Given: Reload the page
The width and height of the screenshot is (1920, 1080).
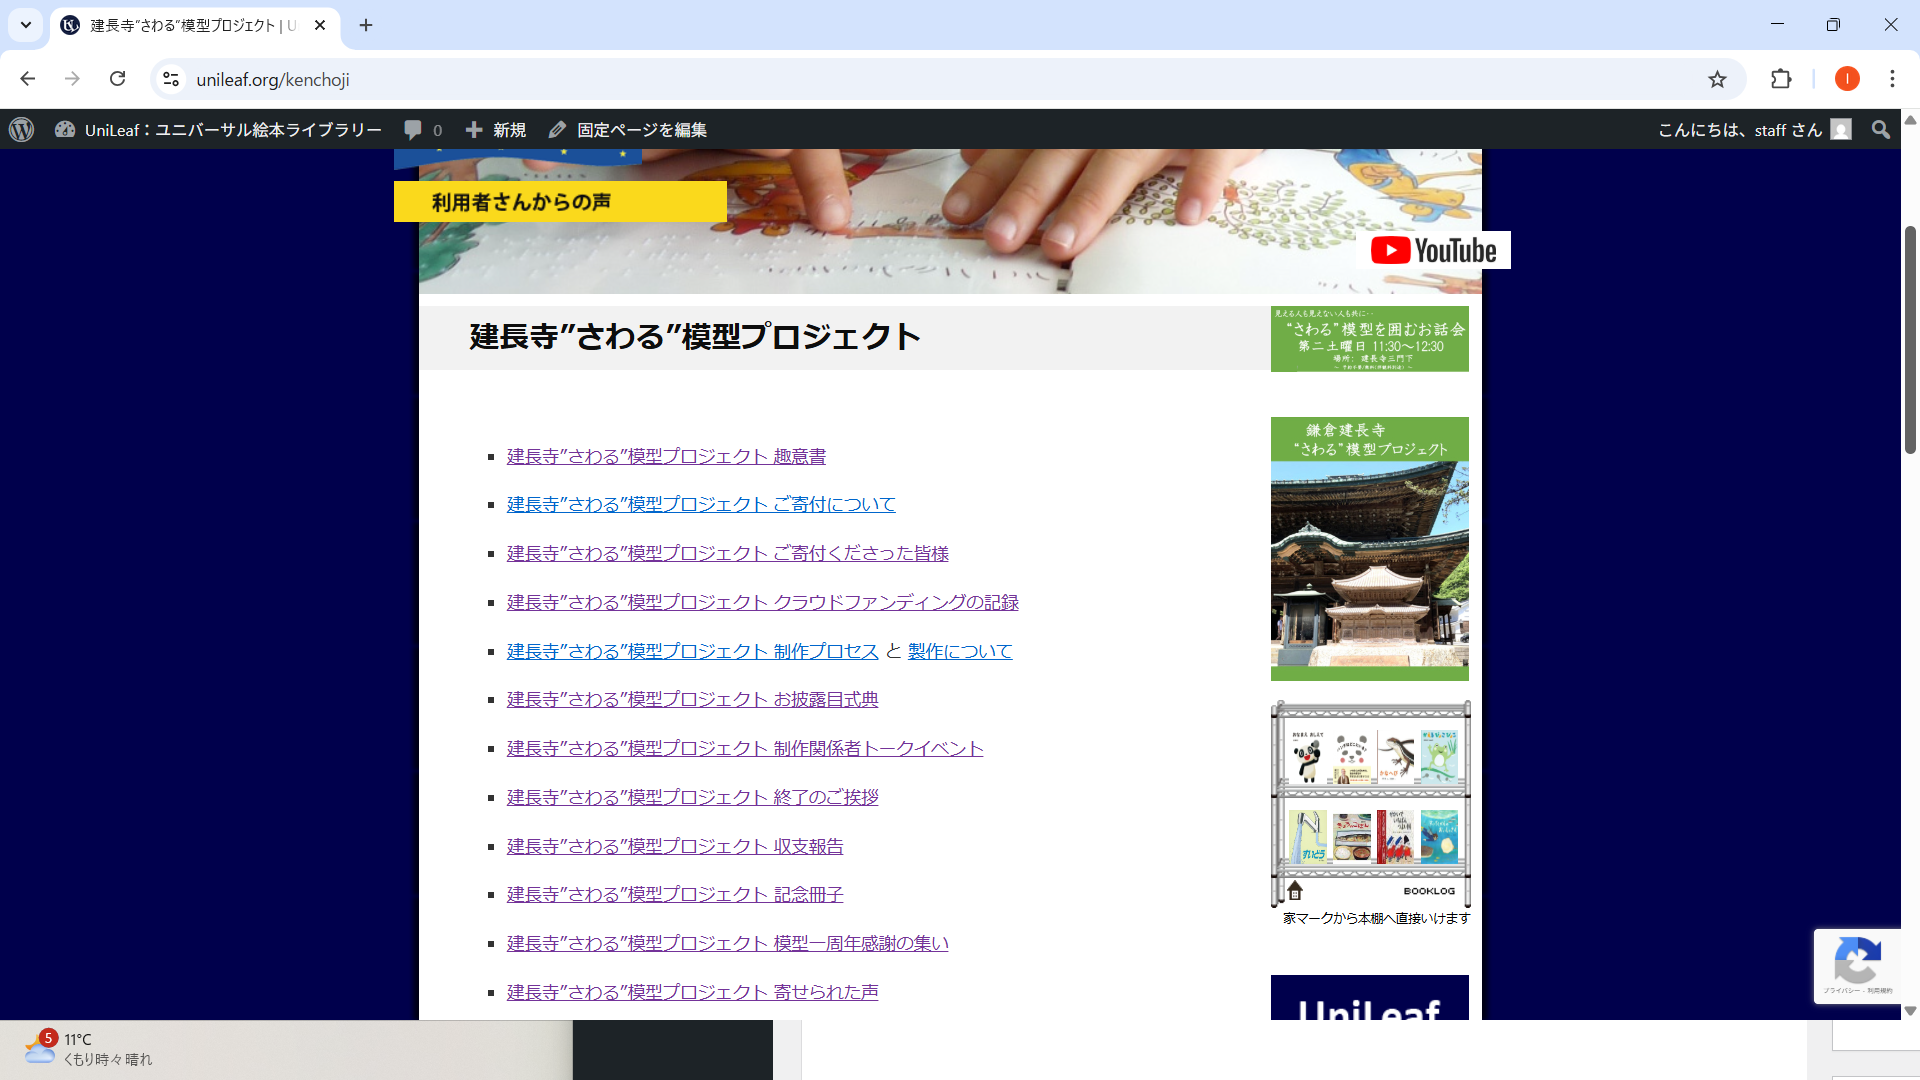Looking at the screenshot, I should (117, 79).
